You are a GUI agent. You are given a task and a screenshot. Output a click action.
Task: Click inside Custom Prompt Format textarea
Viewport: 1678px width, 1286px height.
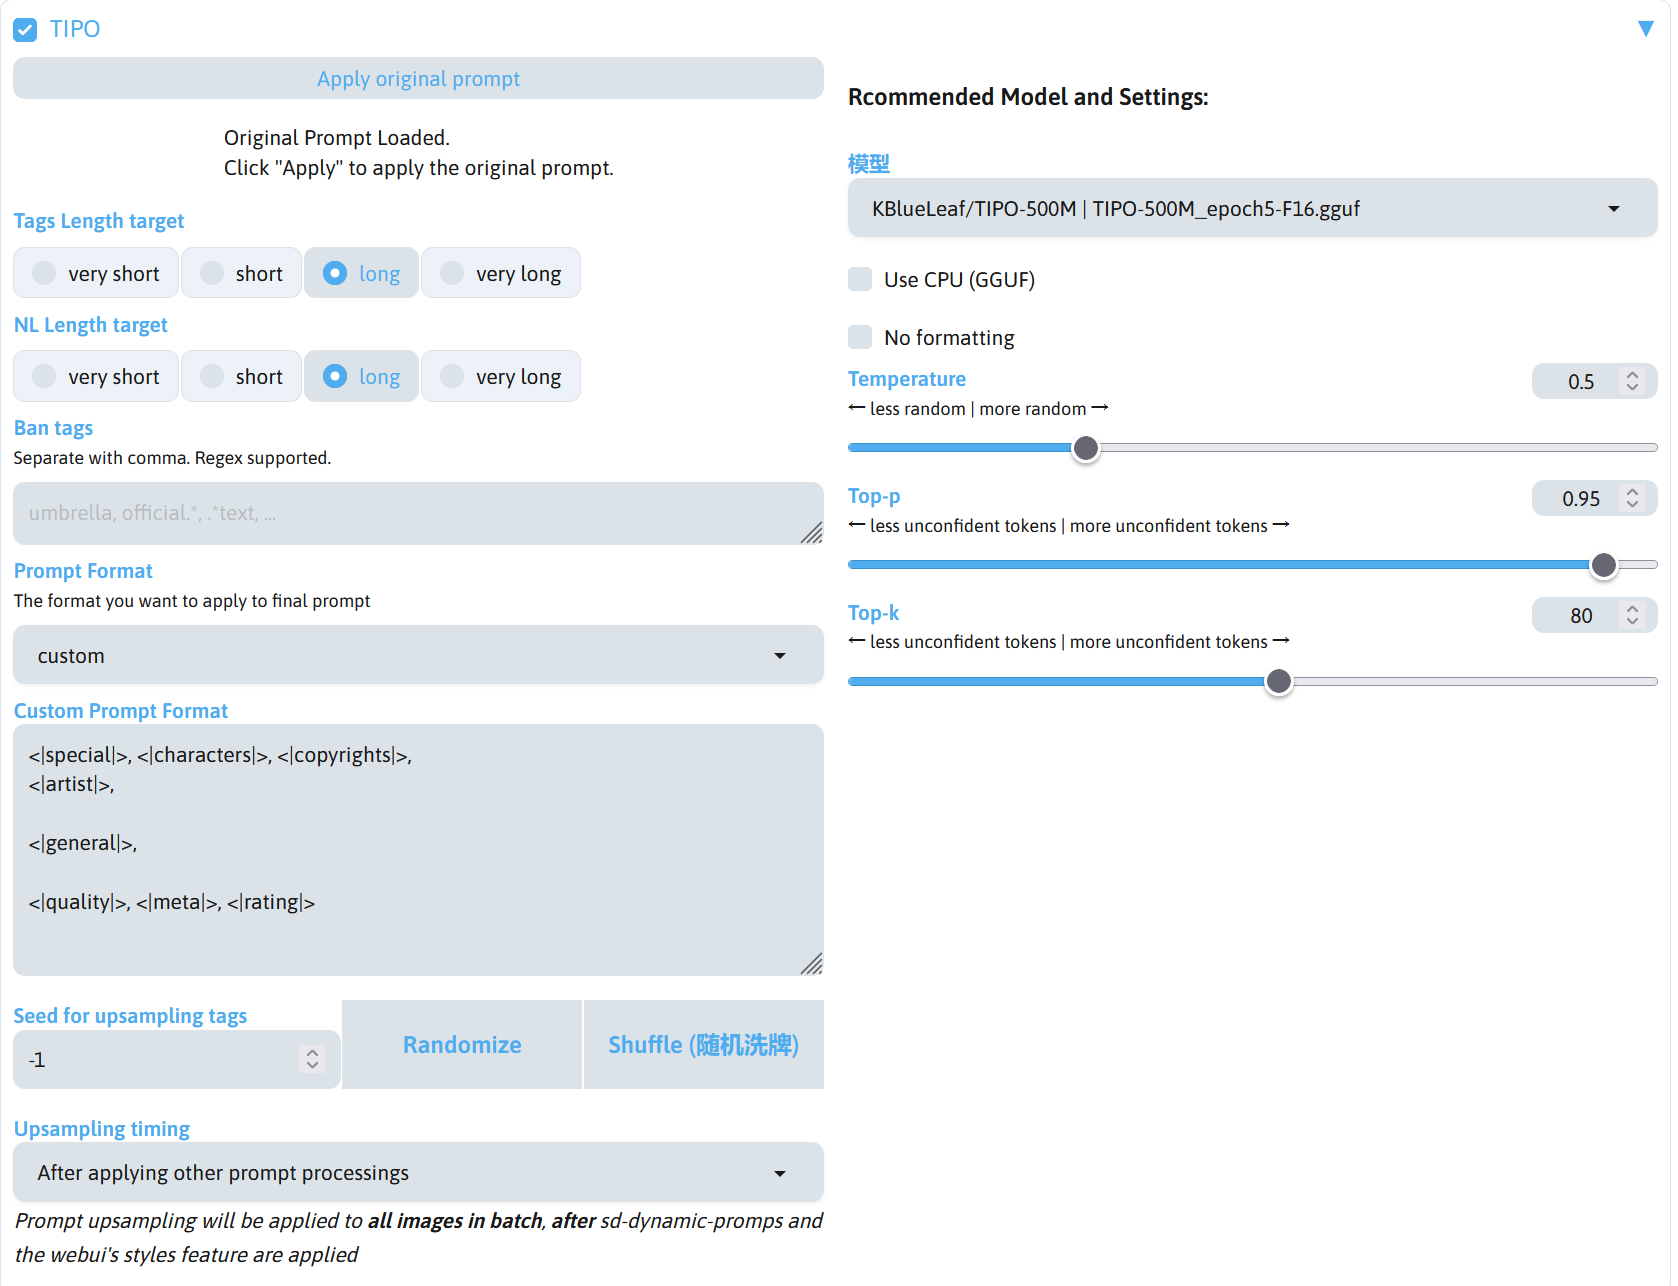click(x=418, y=850)
